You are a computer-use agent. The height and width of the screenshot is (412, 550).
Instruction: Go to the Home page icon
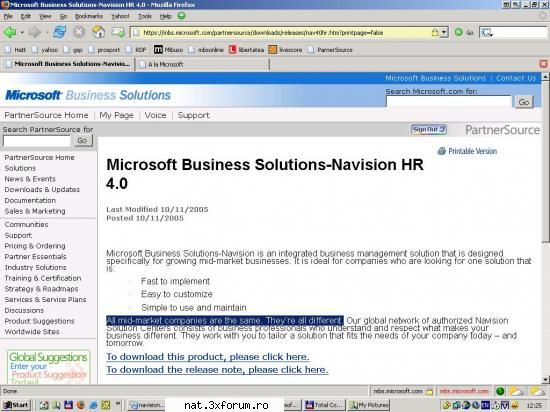[x=99, y=32]
